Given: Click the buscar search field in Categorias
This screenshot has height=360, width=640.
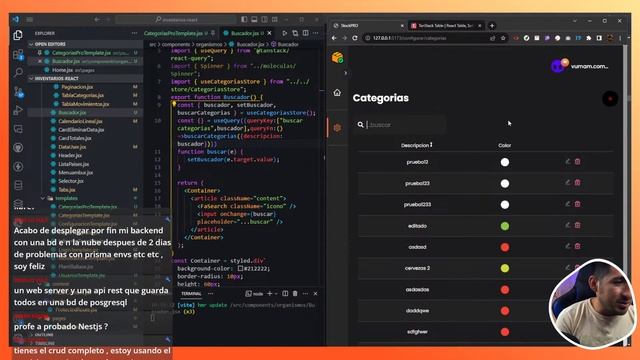Looking at the screenshot, I should 400,124.
